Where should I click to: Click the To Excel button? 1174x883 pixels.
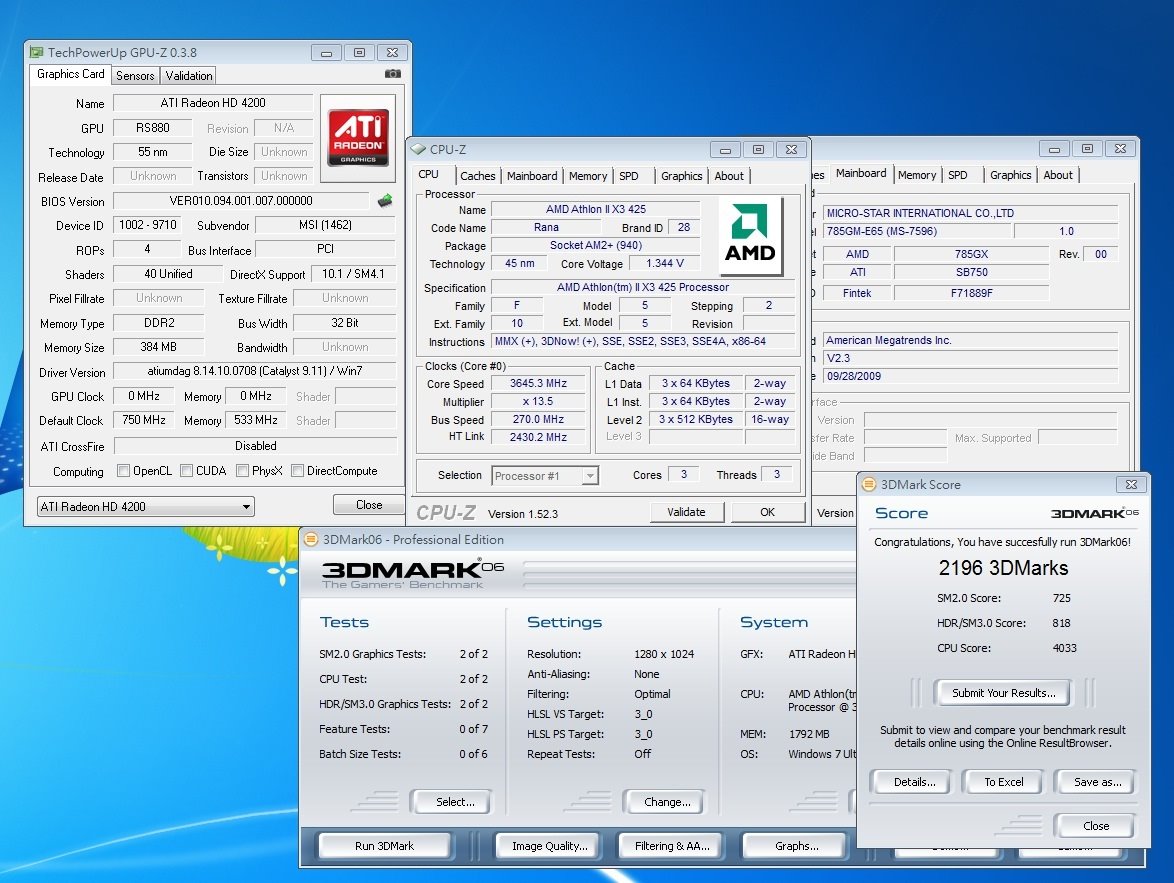click(1003, 782)
